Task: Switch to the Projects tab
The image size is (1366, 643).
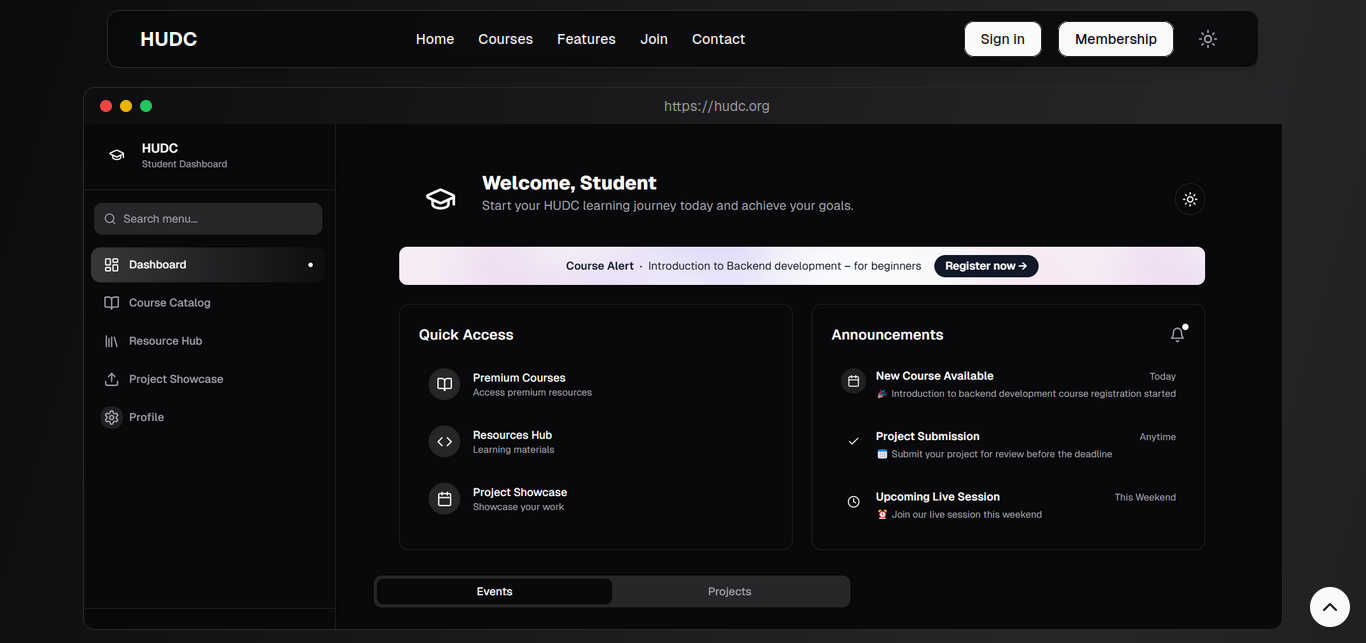Action: 729,591
